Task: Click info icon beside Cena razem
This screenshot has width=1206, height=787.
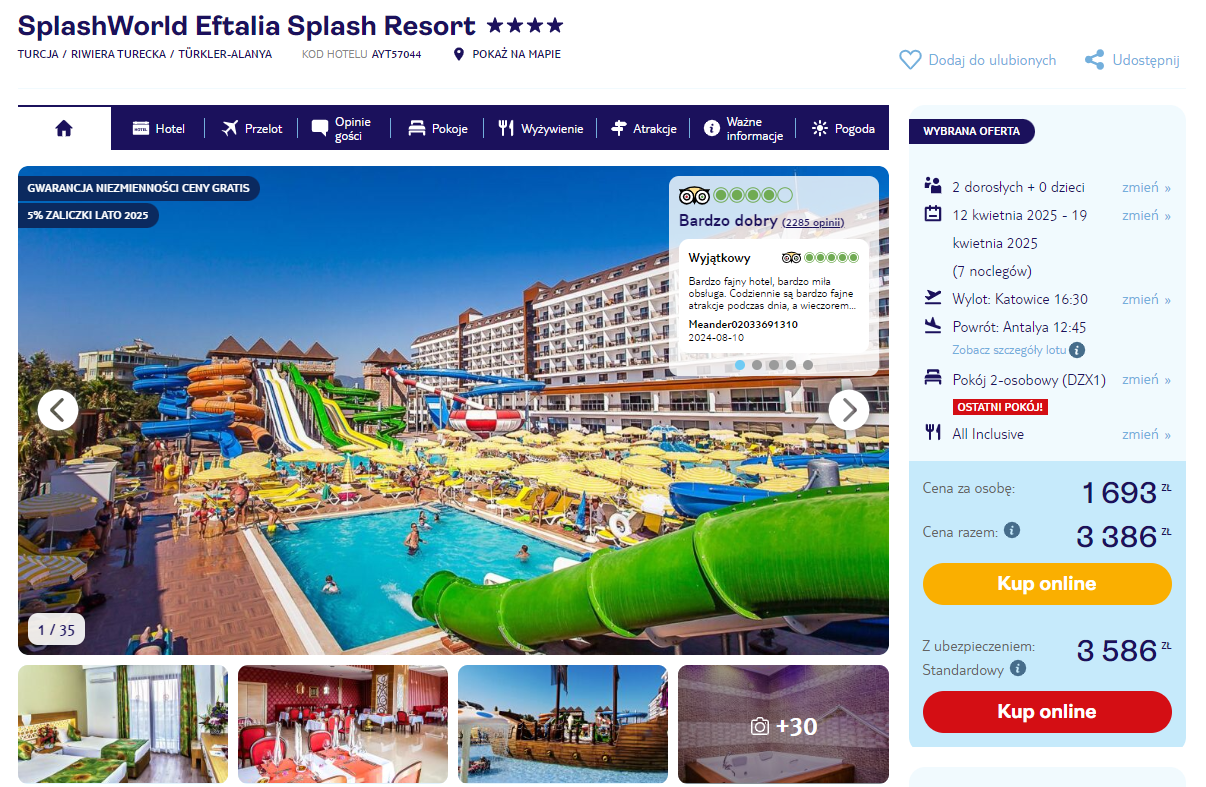Action: (1012, 530)
